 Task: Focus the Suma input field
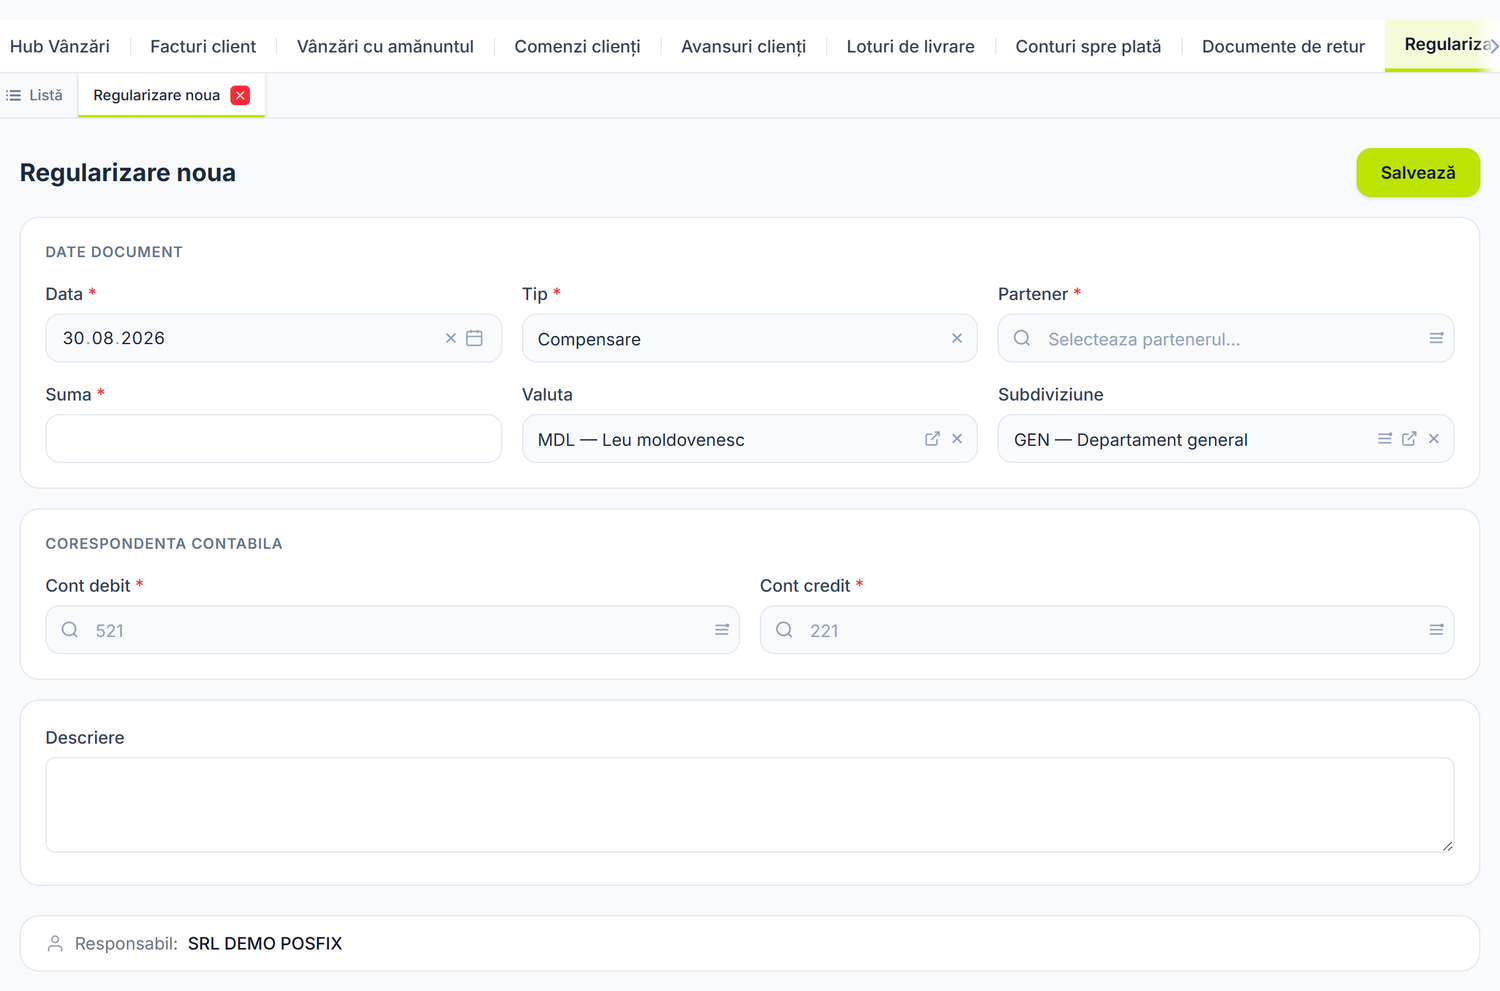(x=273, y=439)
